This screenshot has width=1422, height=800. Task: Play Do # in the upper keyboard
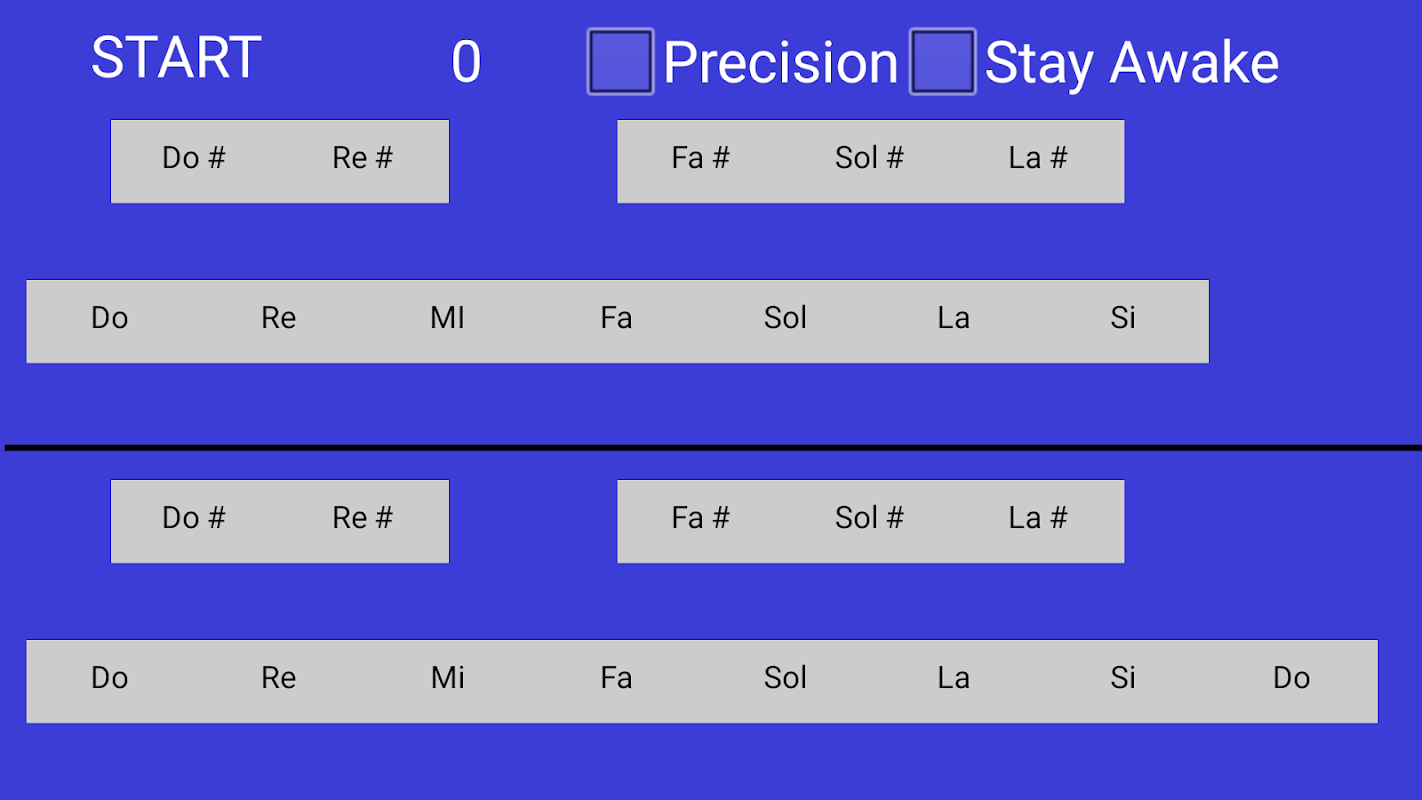pos(194,158)
